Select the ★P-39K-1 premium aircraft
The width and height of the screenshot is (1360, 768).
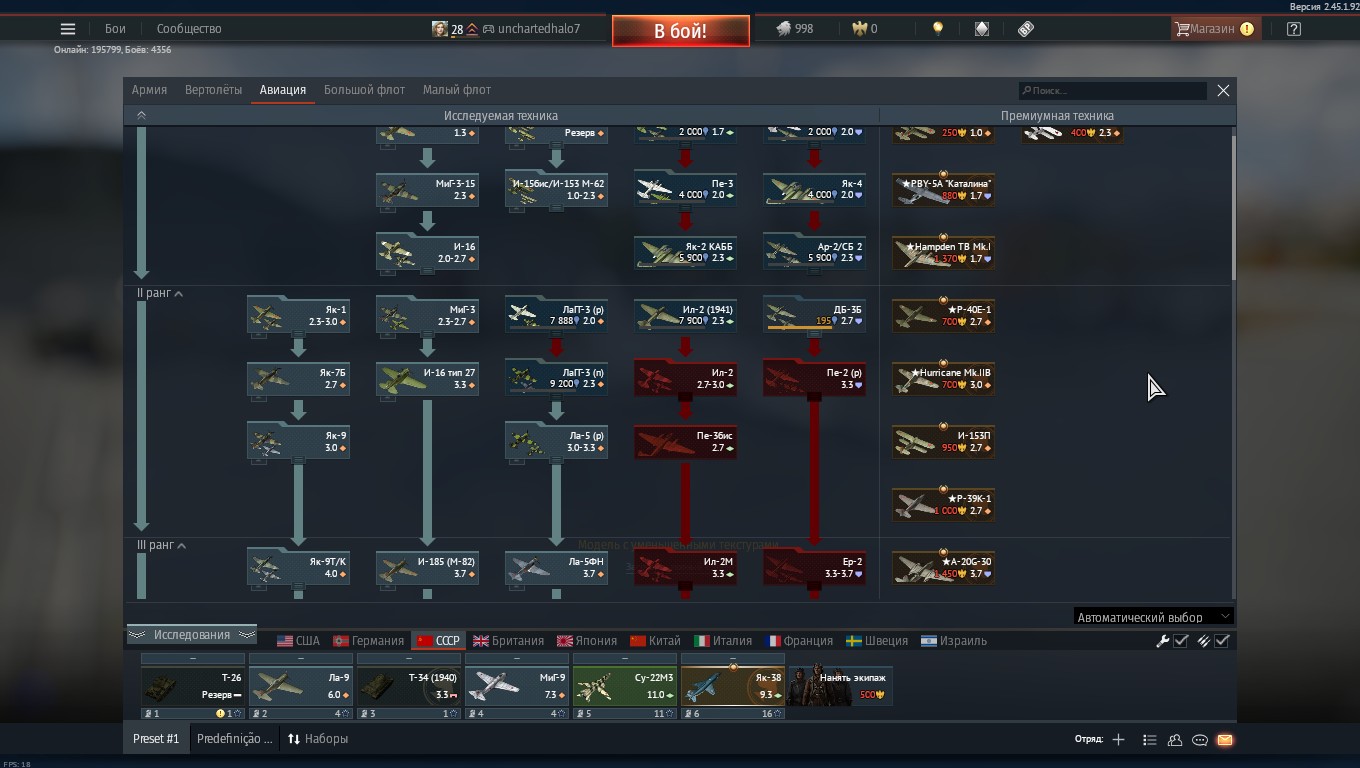[x=943, y=504]
